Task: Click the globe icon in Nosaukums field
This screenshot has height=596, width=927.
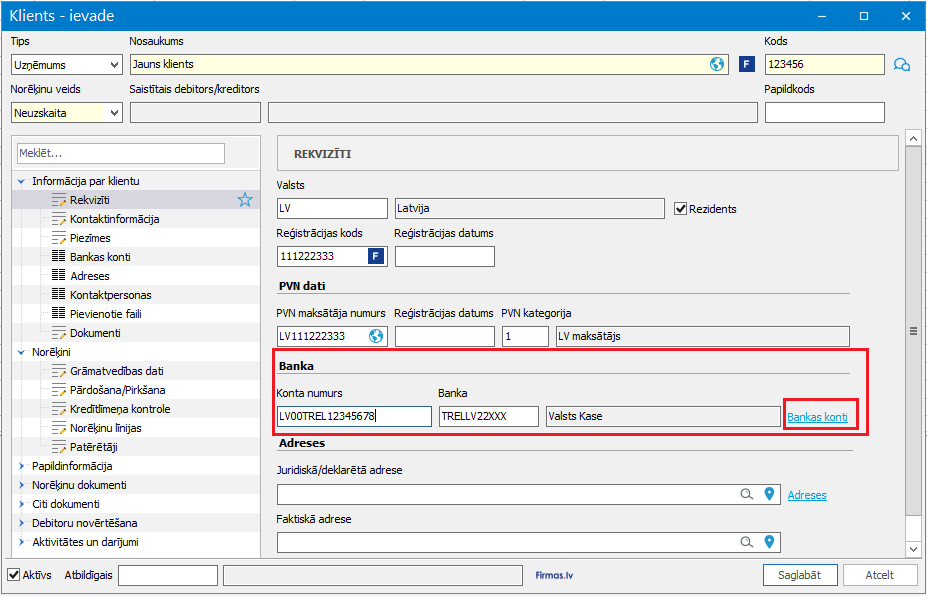Action: (717, 64)
